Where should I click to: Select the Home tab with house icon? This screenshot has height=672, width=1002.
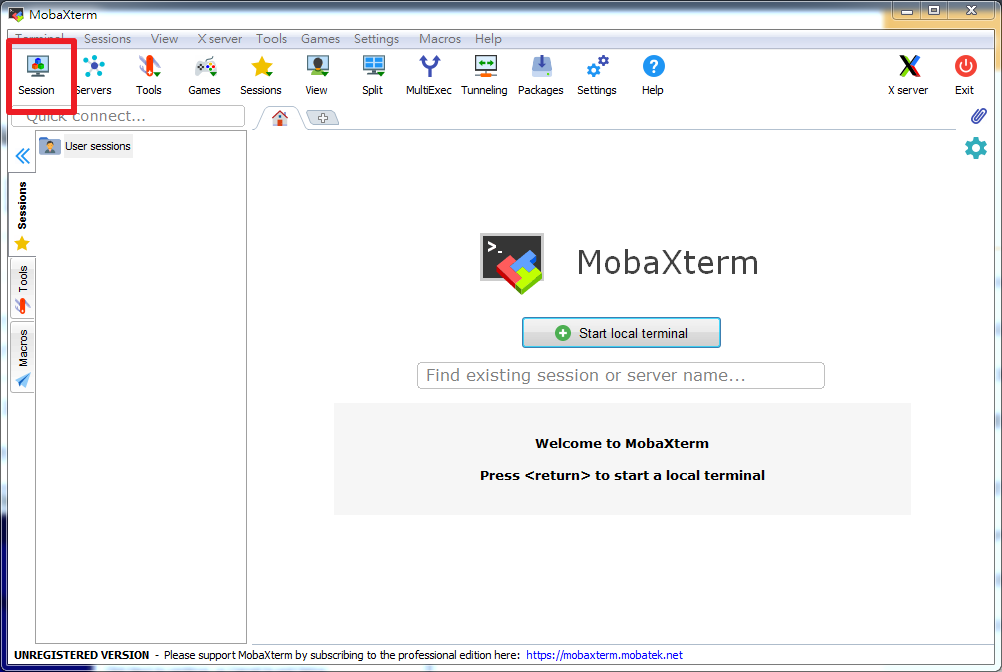(280, 118)
